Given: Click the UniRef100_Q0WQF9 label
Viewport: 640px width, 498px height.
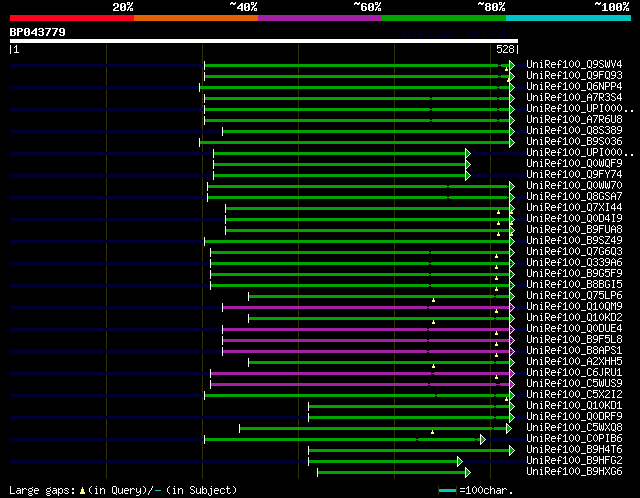Looking at the screenshot, I should click(x=574, y=164).
